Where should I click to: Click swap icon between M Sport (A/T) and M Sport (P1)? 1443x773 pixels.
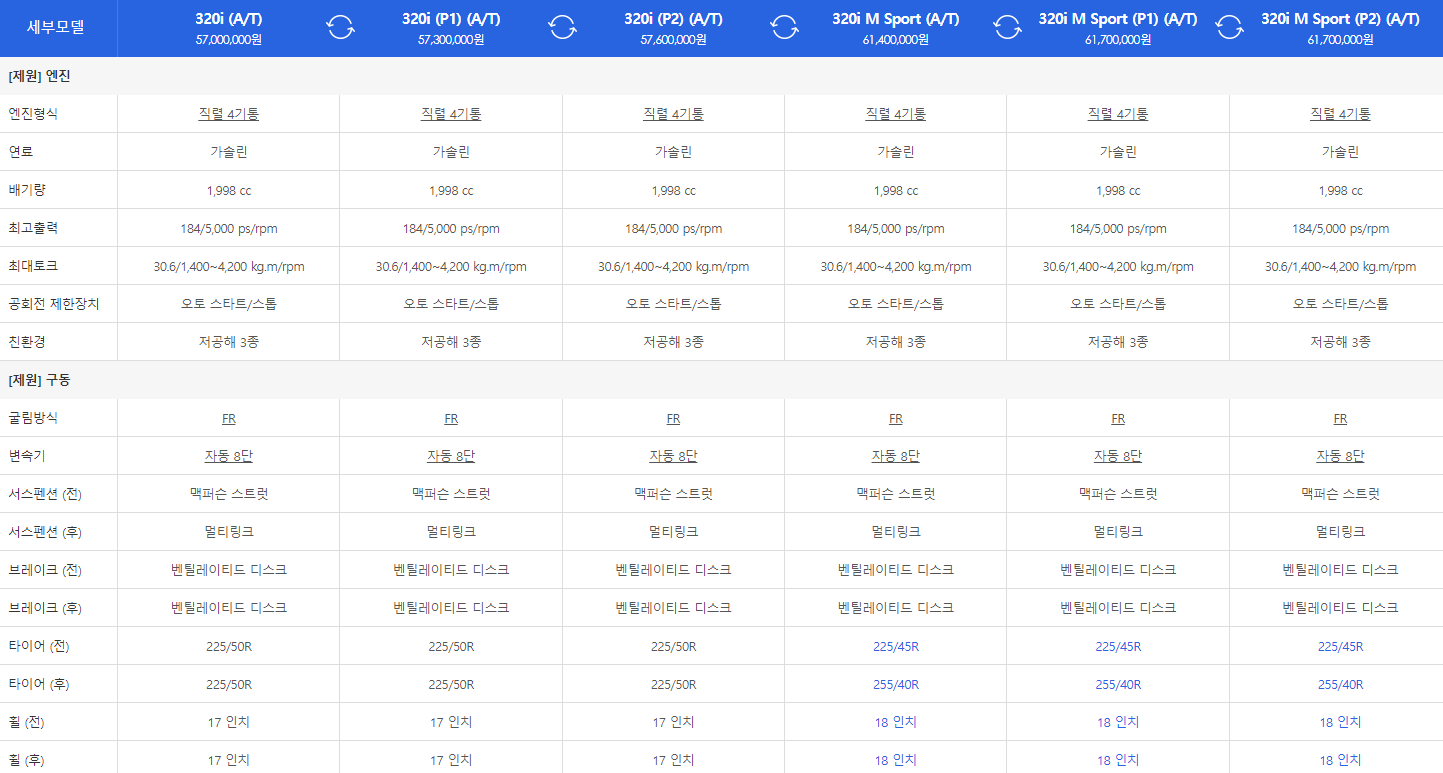pos(1007,28)
